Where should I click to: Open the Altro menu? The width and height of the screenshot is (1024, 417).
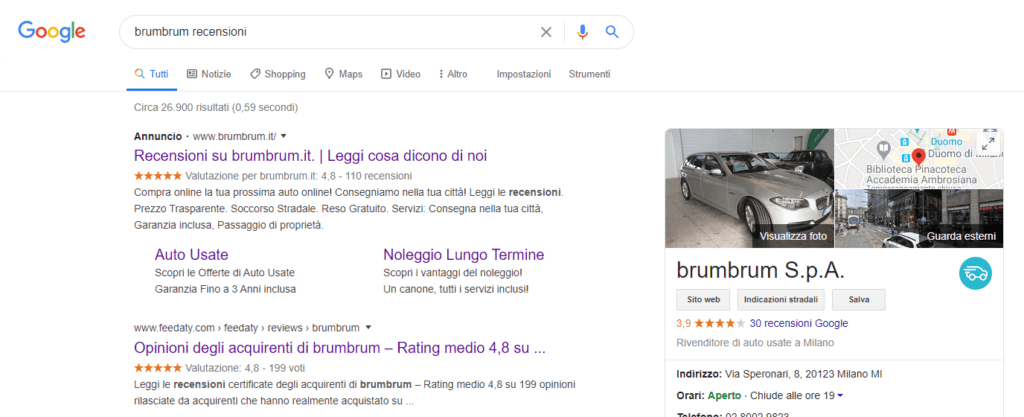tap(453, 74)
